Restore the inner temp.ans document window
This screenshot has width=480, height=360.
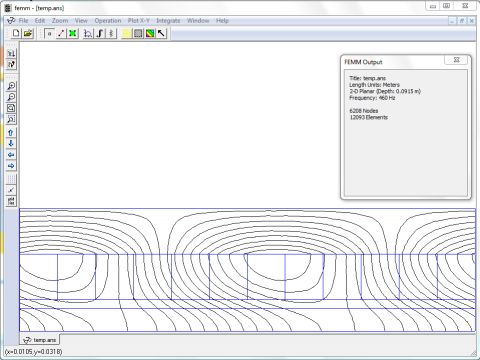click(x=462, y=21)
